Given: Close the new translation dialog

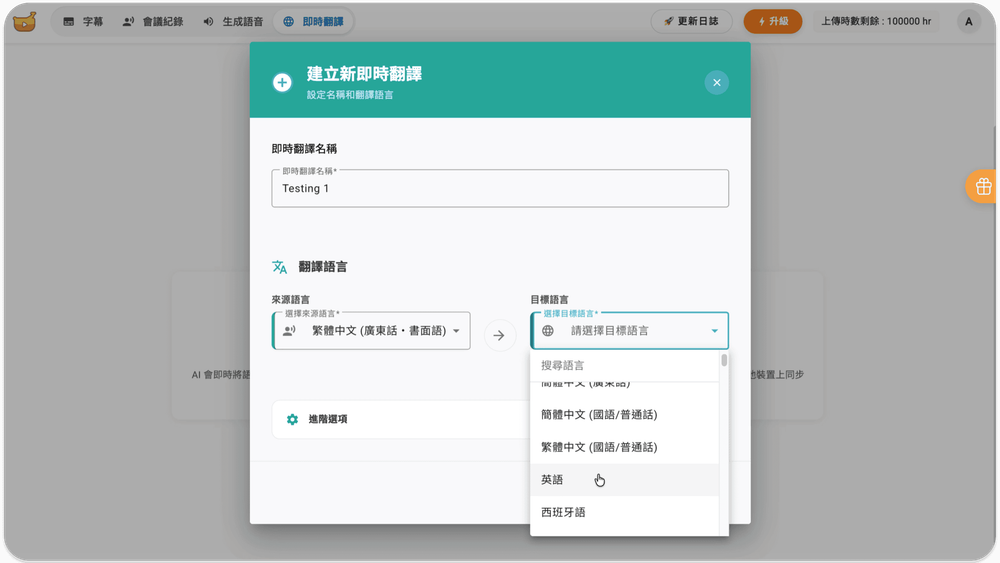Looking at the screenshot, I should click(x=716, y=82).
